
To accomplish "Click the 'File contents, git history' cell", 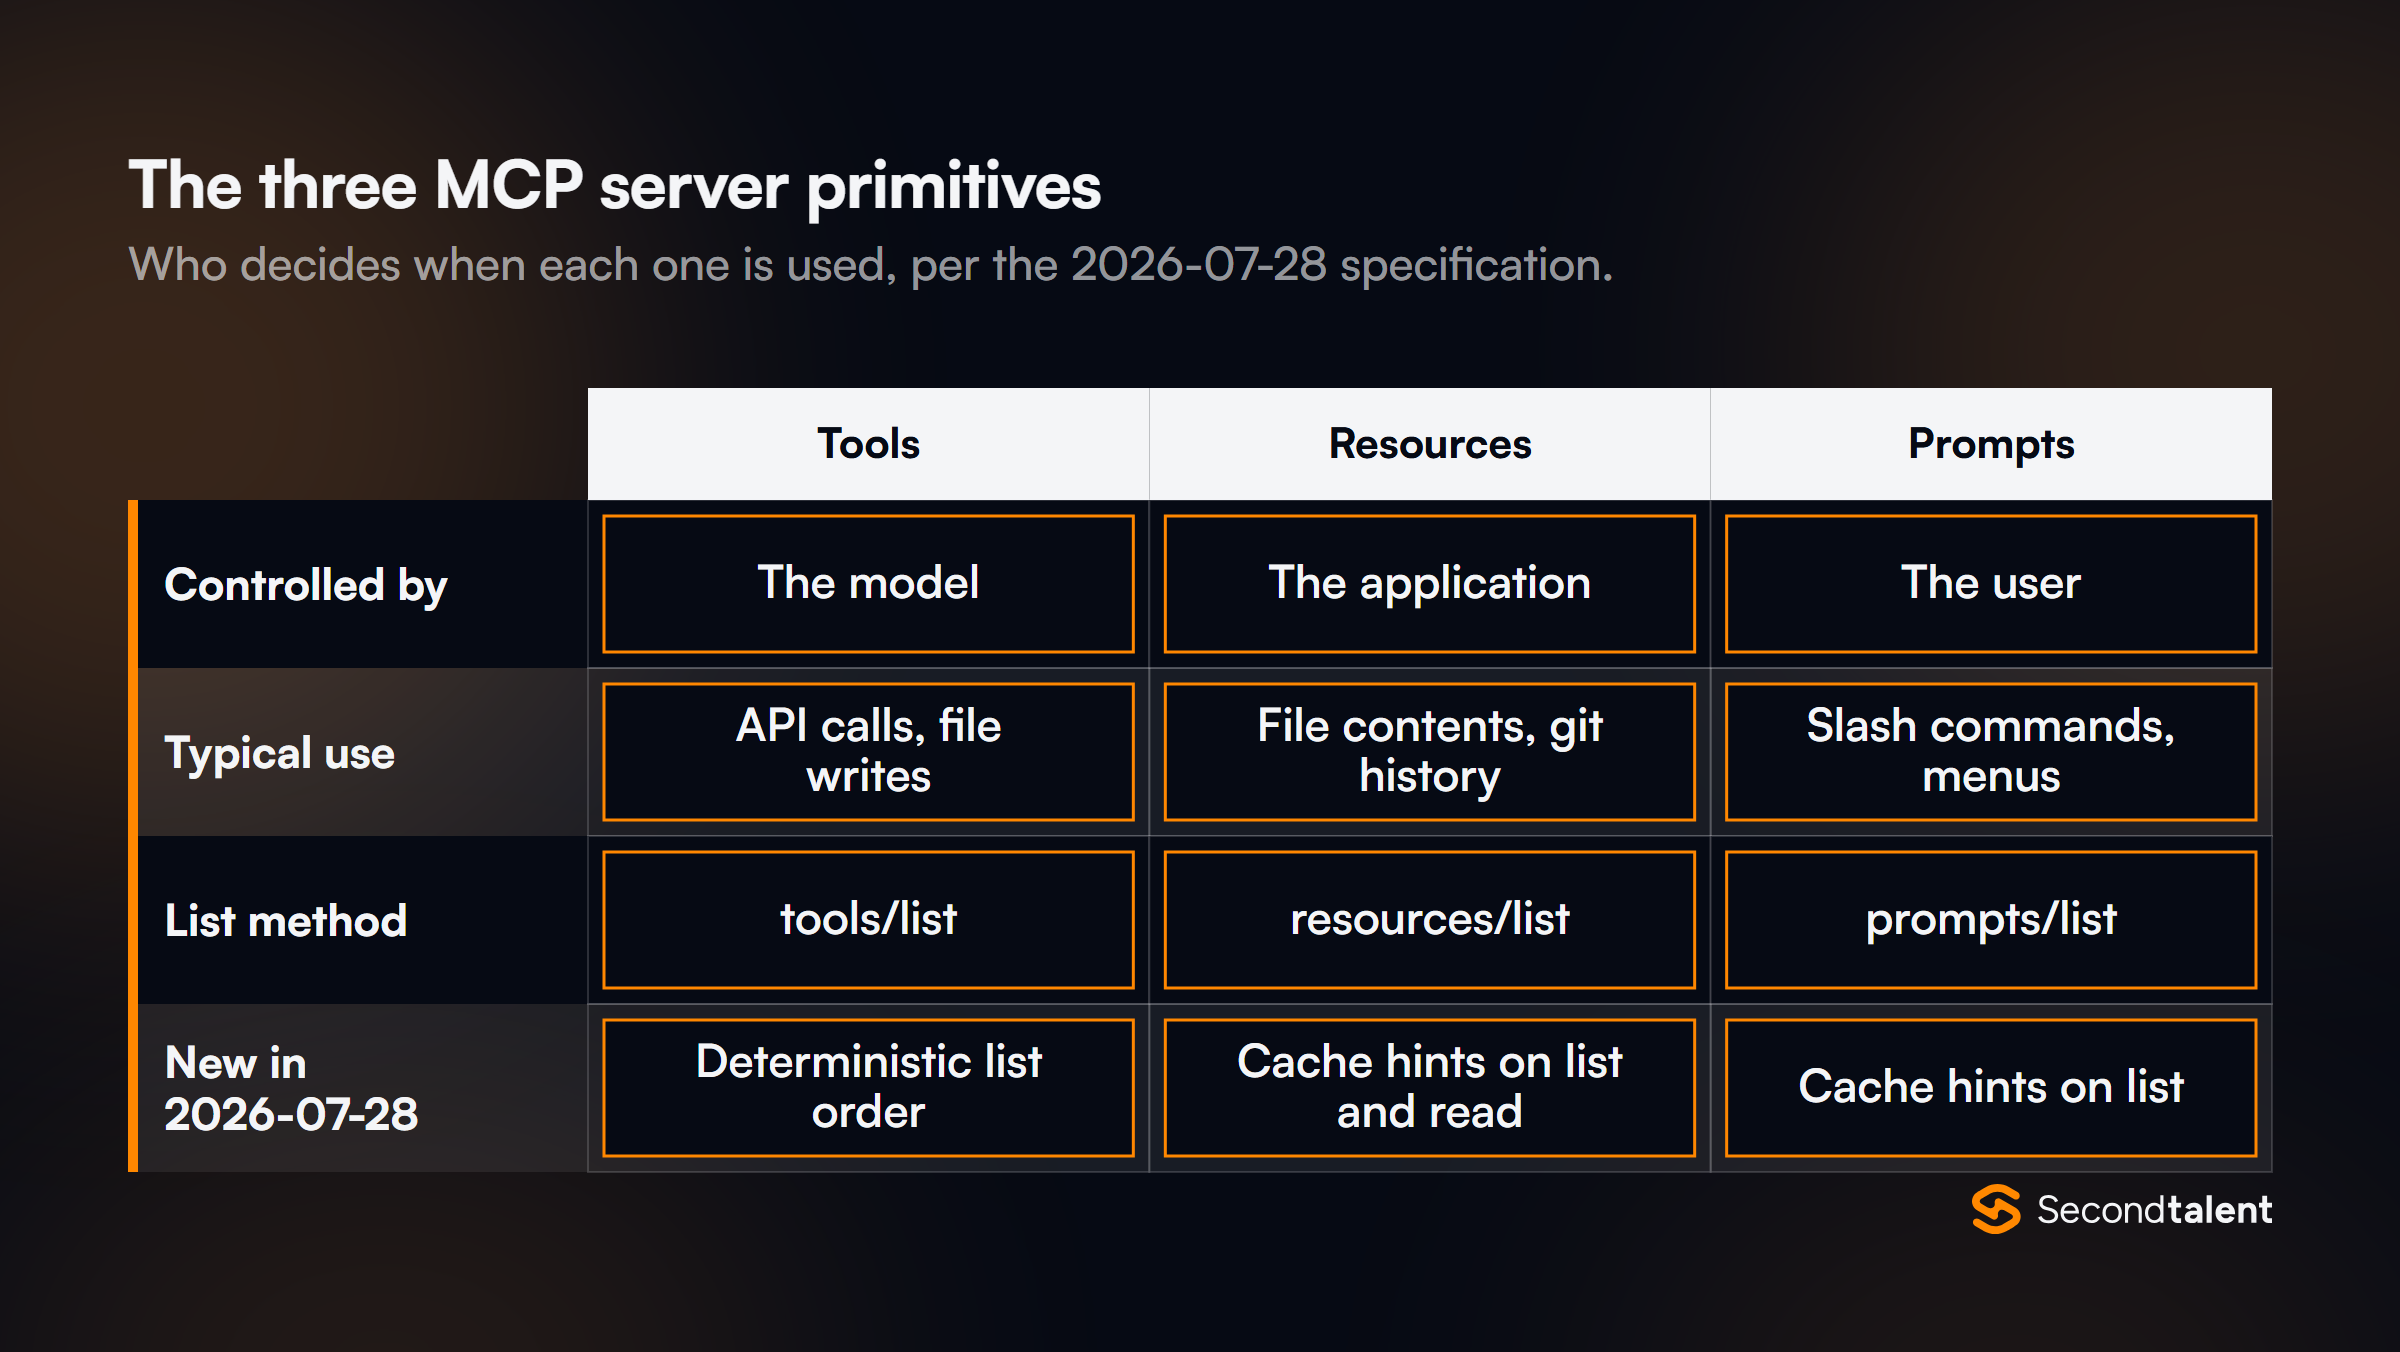I will coord(1430,752).
